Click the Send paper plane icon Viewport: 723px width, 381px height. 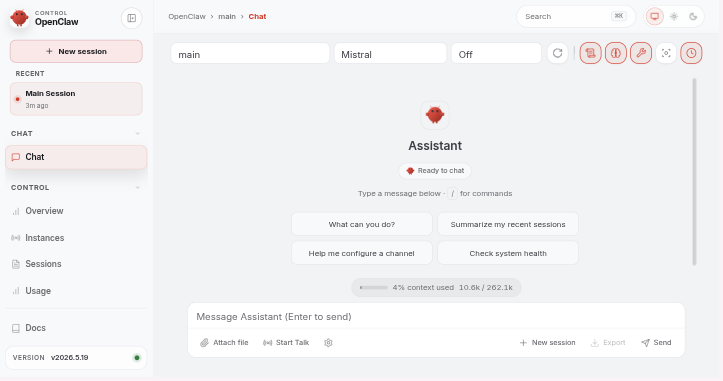[646, 343]
